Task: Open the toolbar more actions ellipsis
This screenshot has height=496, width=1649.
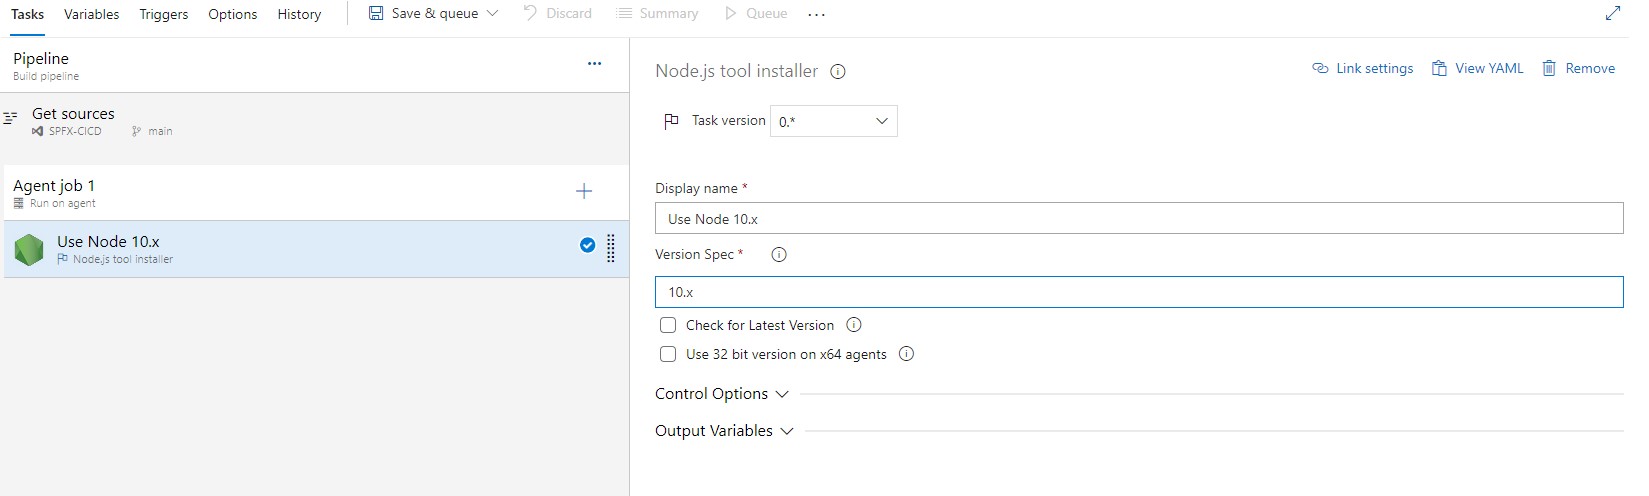Action: coord(816,14)
